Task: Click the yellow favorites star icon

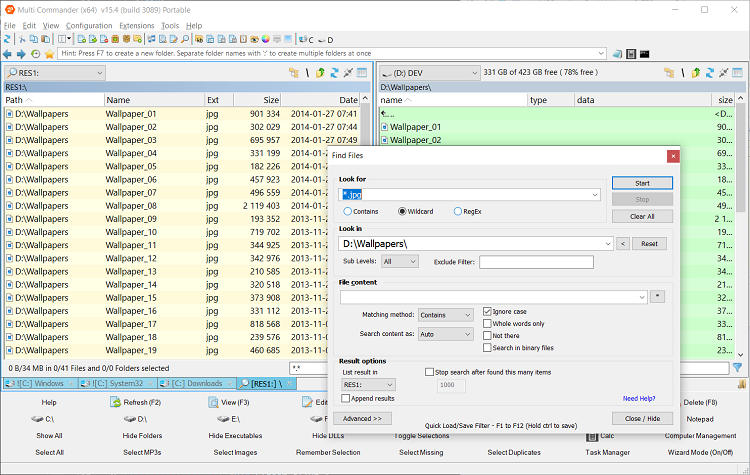Action: (x=49, y=53)
